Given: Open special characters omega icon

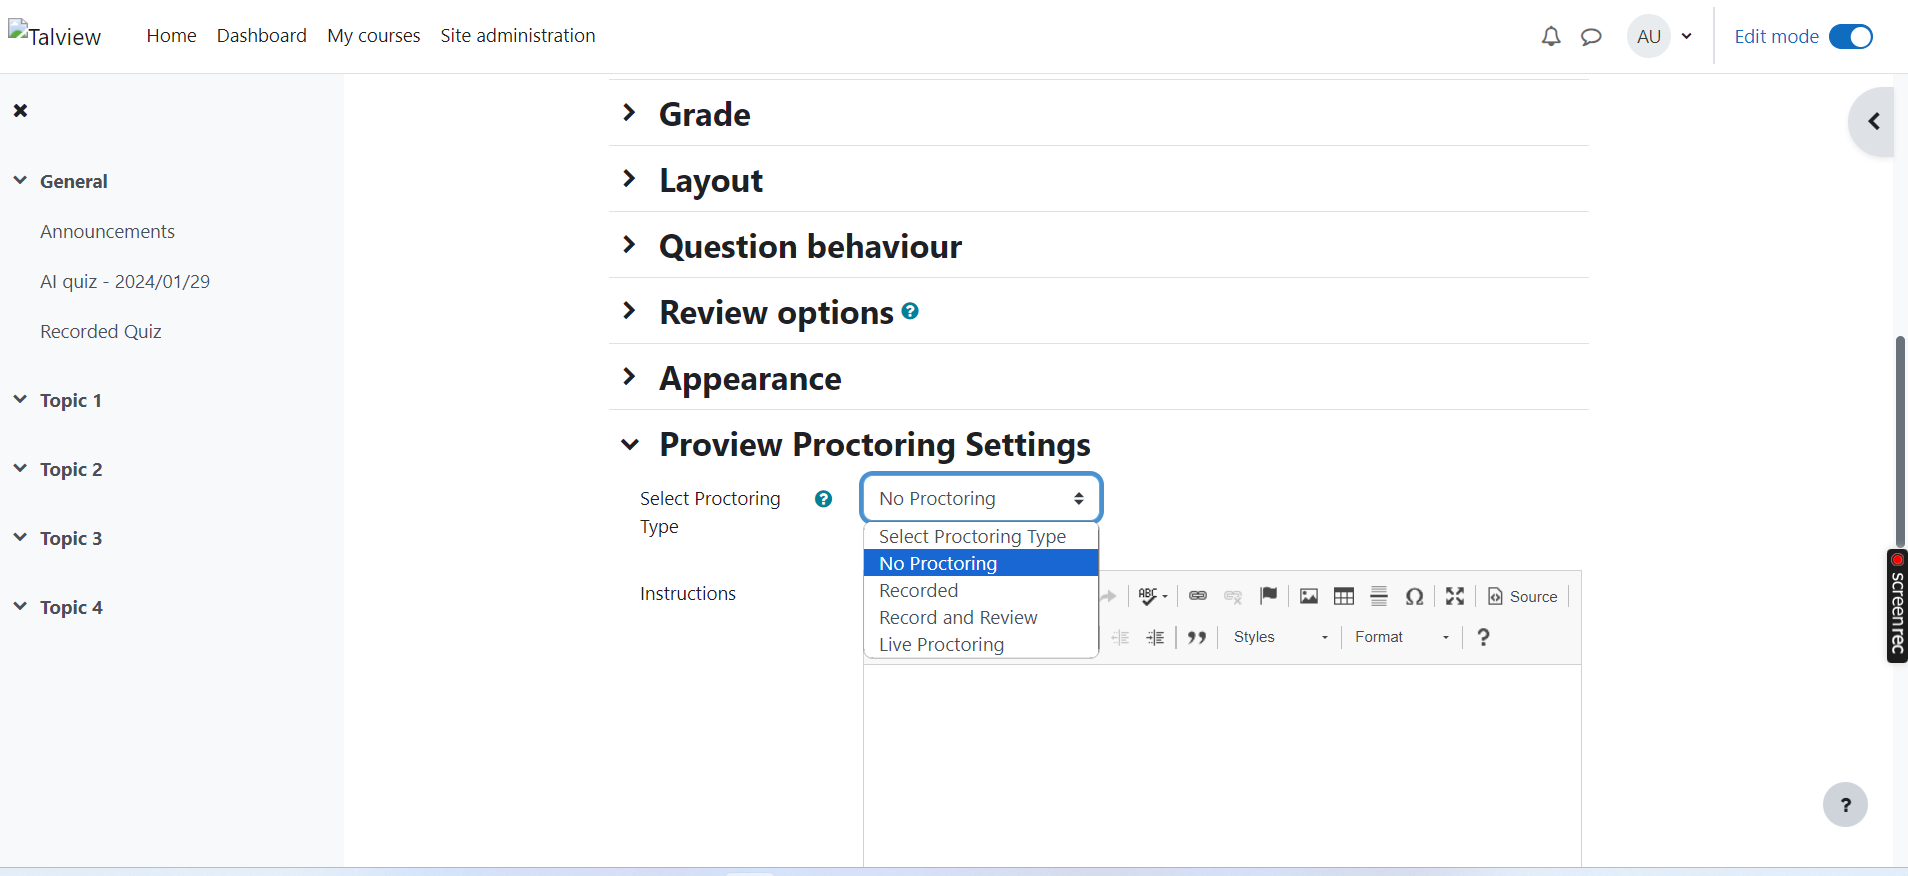Looking at the screenshot, I should (1414, 596).
